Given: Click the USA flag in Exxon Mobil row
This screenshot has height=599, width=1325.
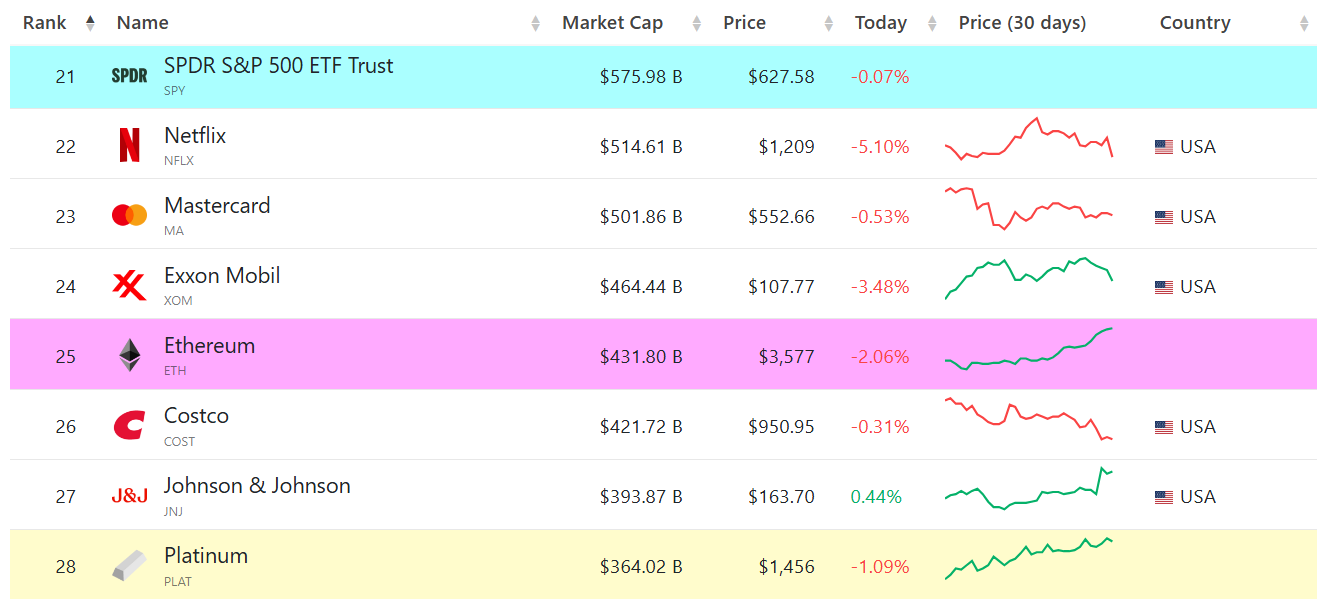Looking at the screenshot, I should (x=1164, y=287).
